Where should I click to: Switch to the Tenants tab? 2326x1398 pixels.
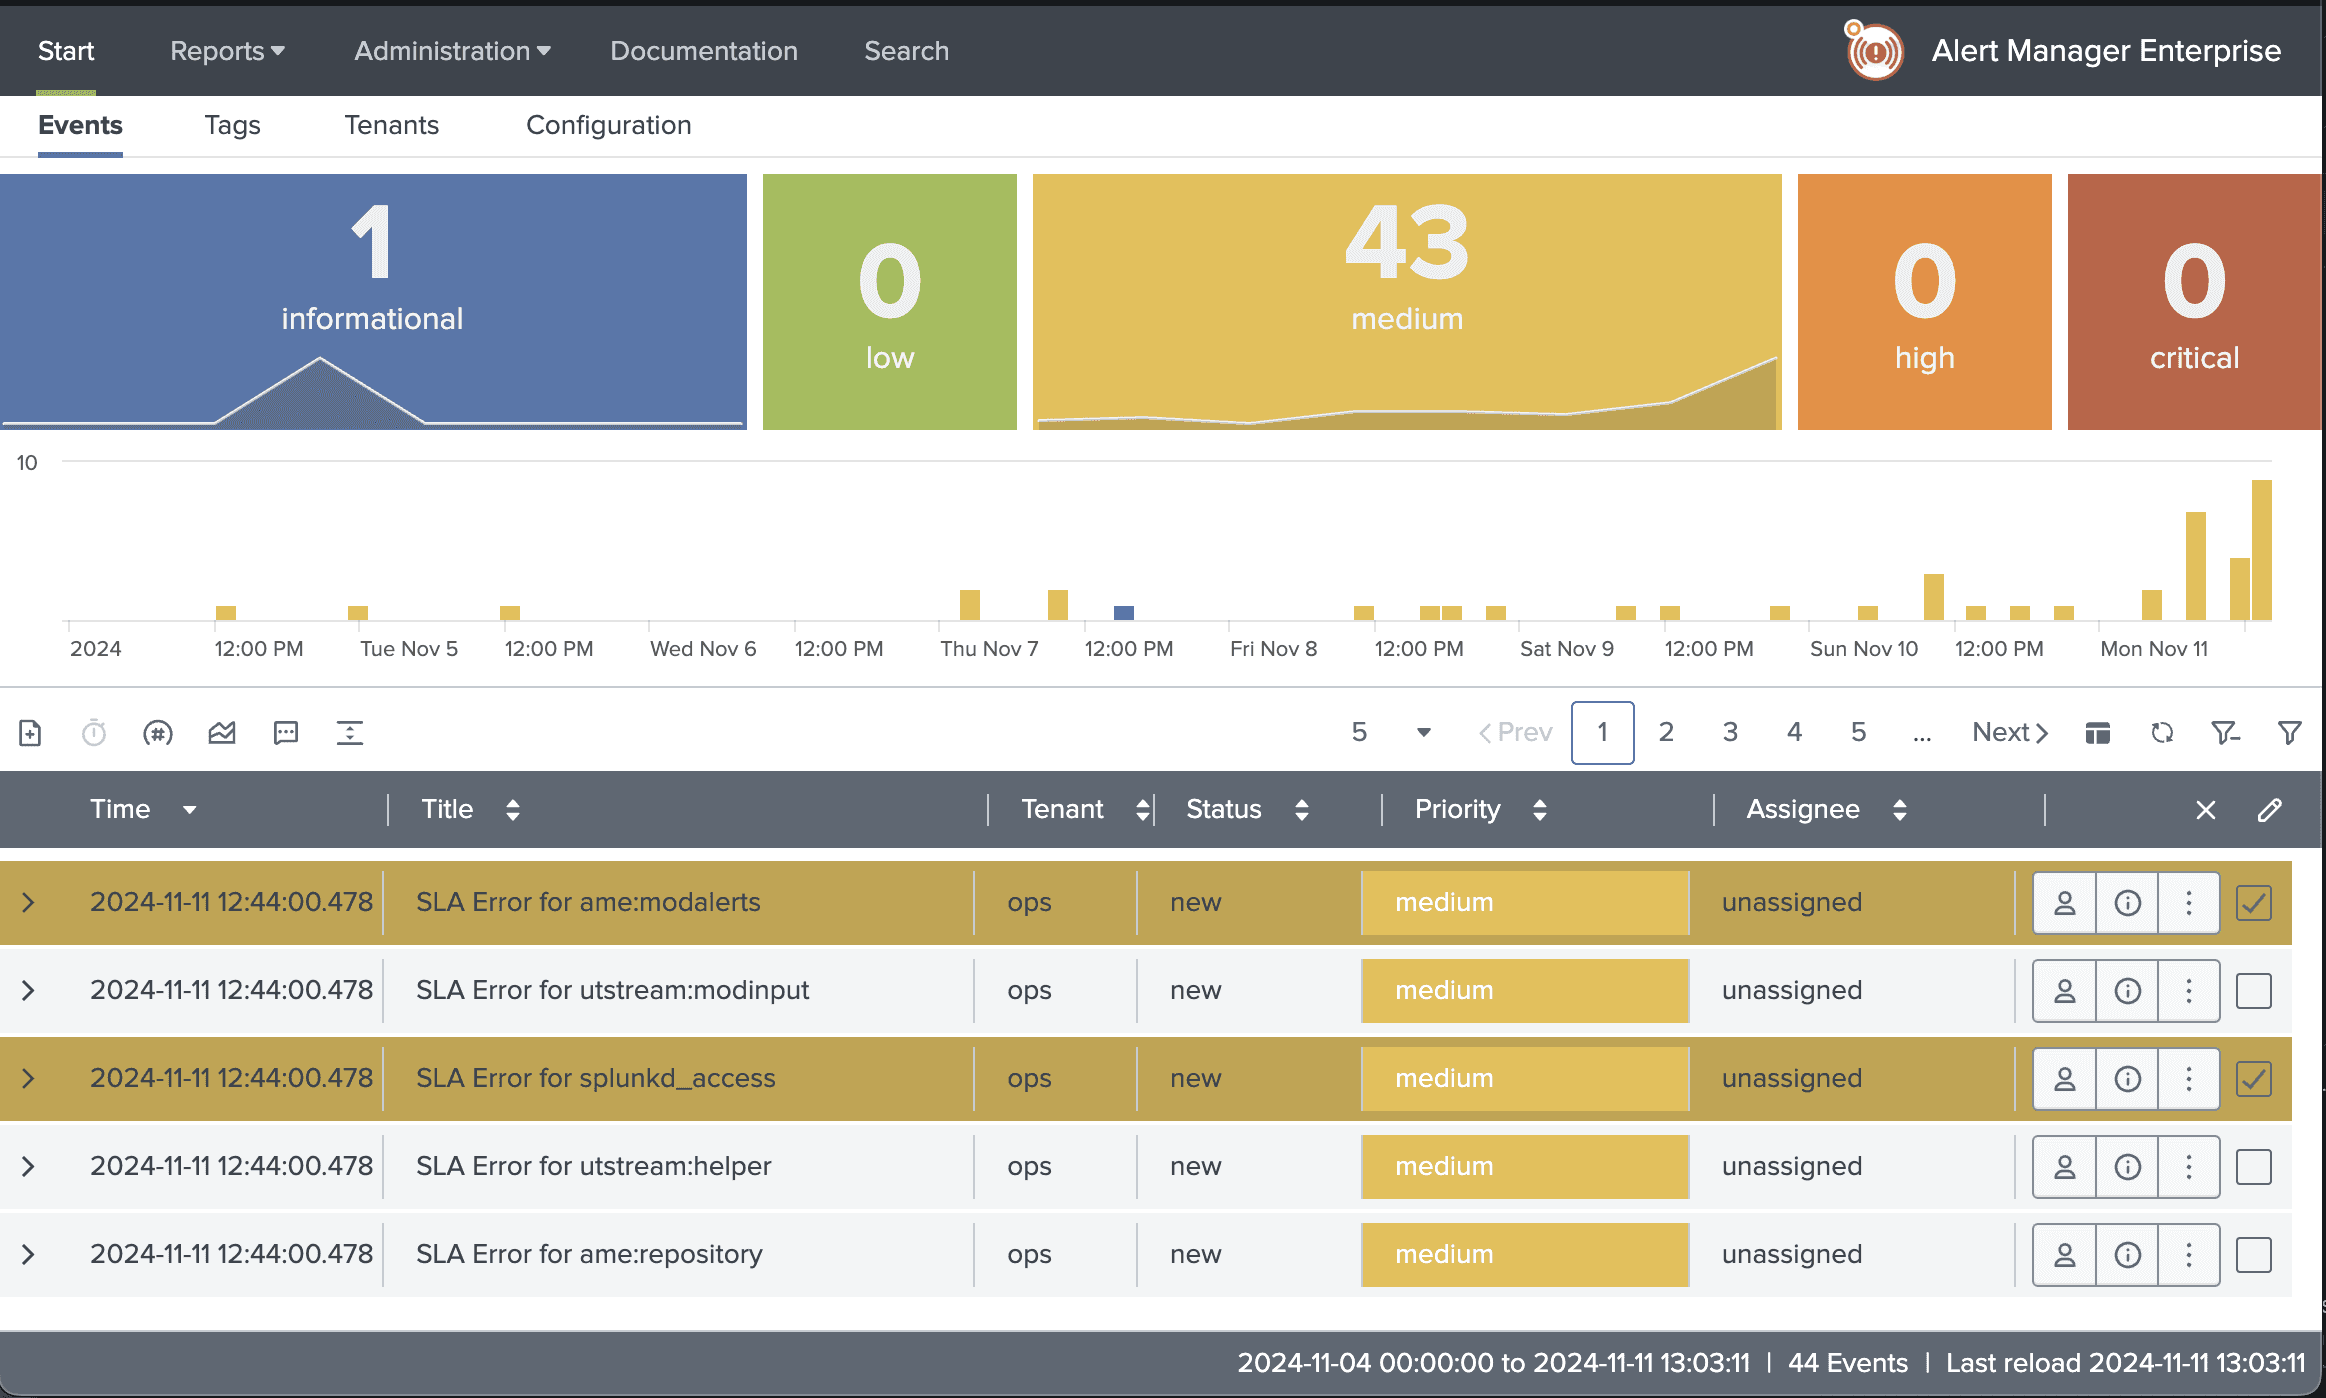(x=391, y=125)
